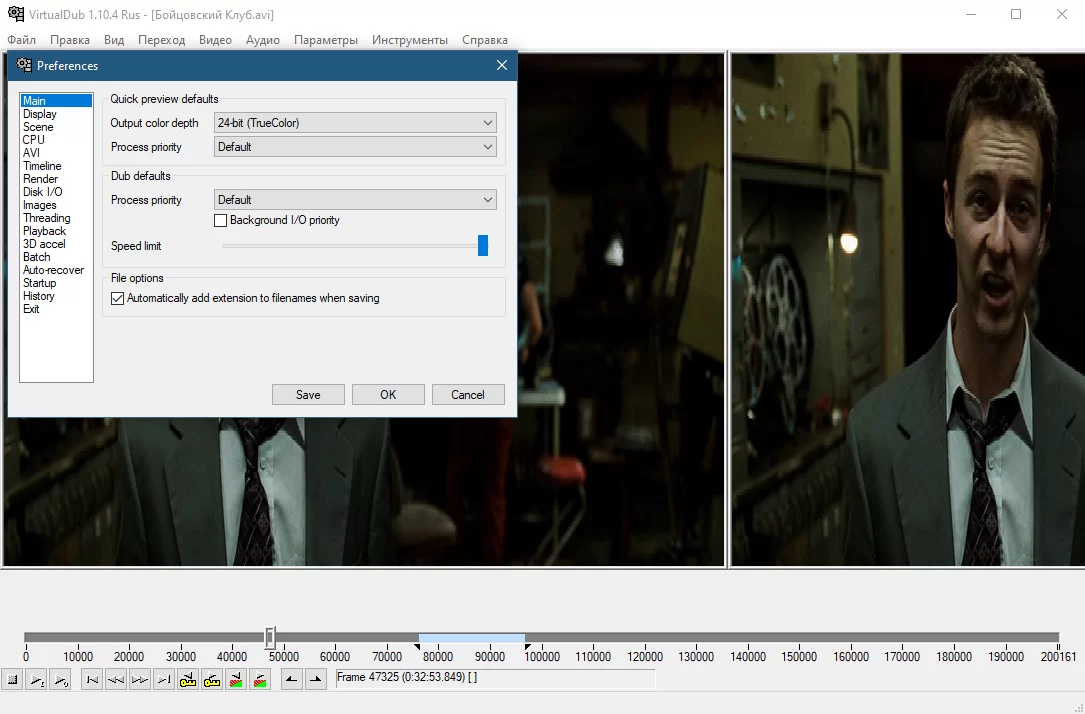Open the Справка menu
This screenshot has width=1085, height=714.
485,39
